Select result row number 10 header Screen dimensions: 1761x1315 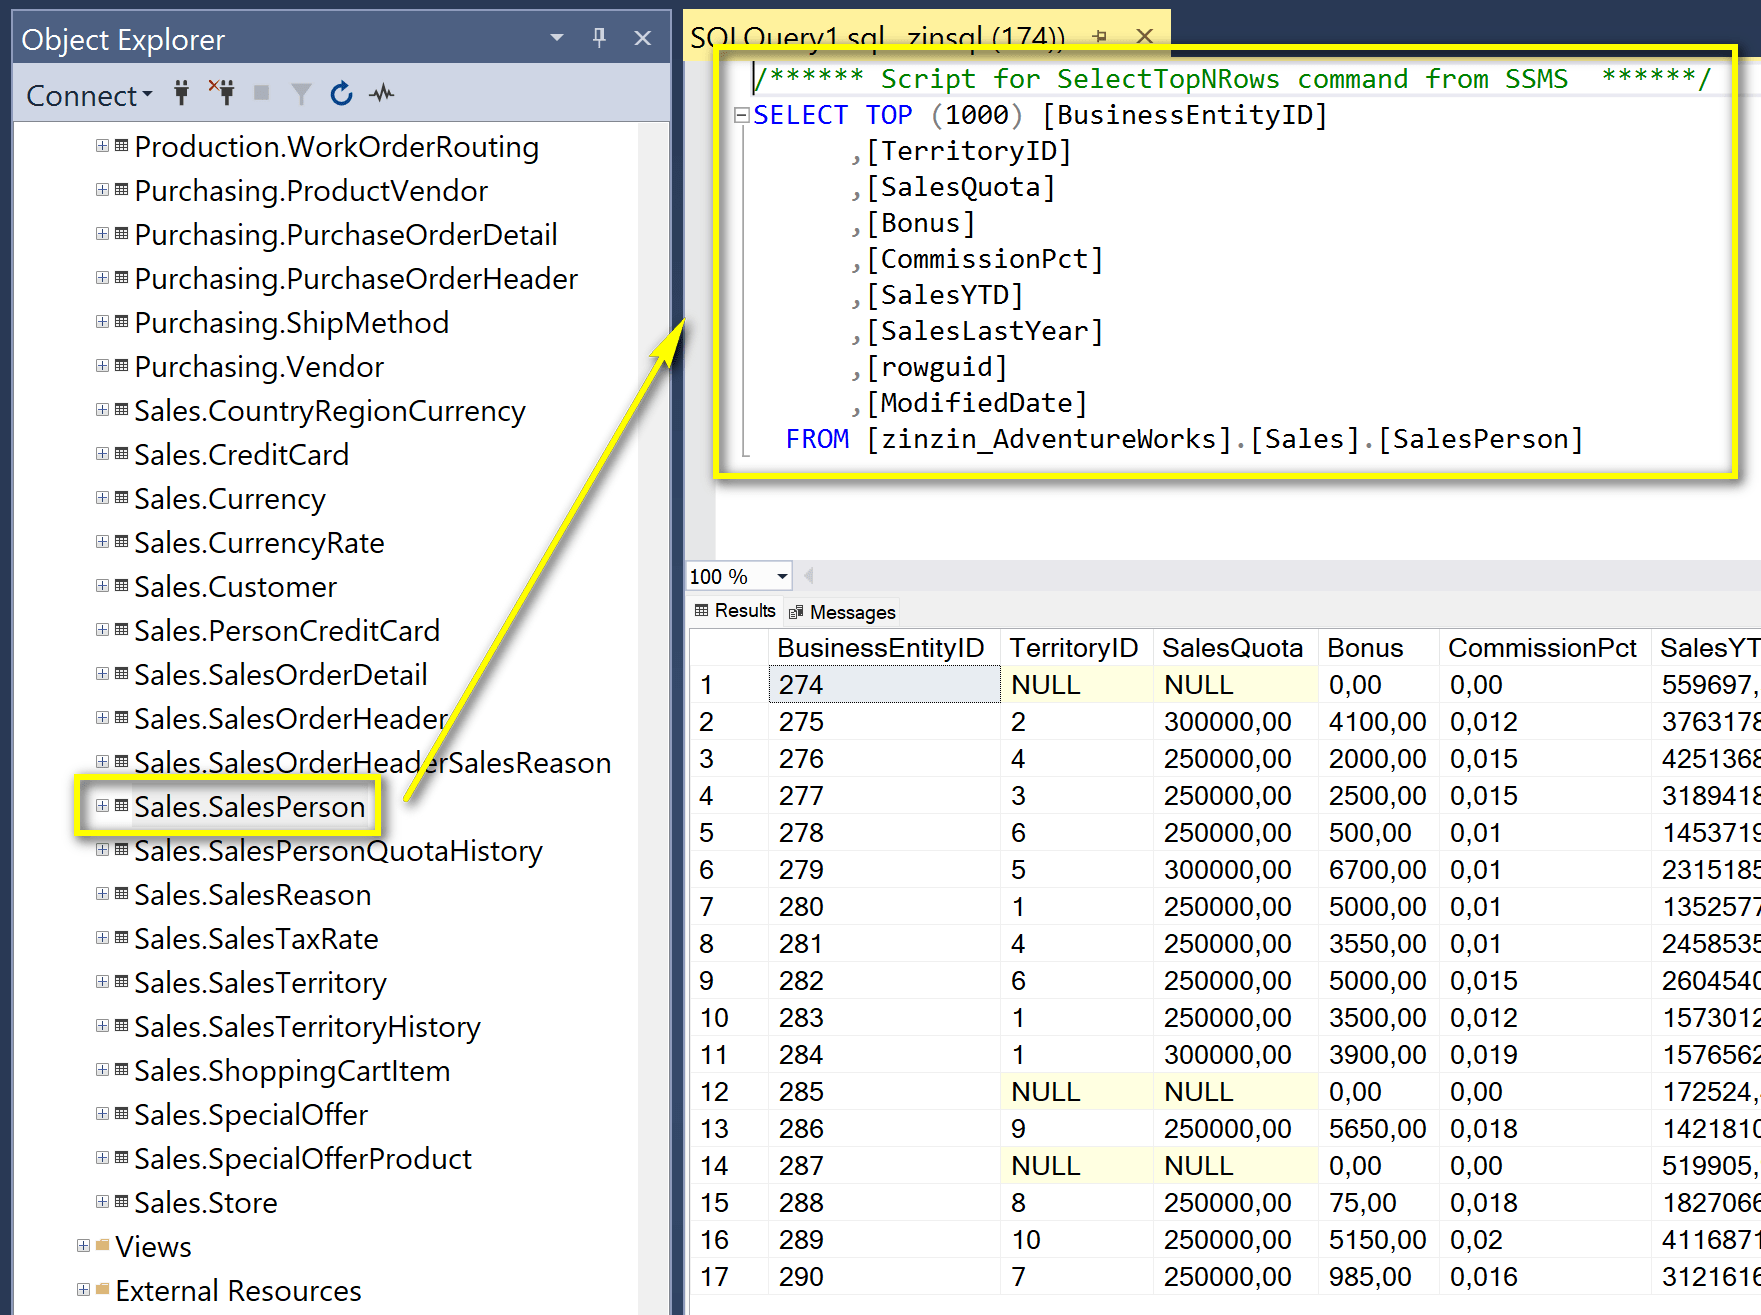pyautogui.click(x=729, y=1018)
